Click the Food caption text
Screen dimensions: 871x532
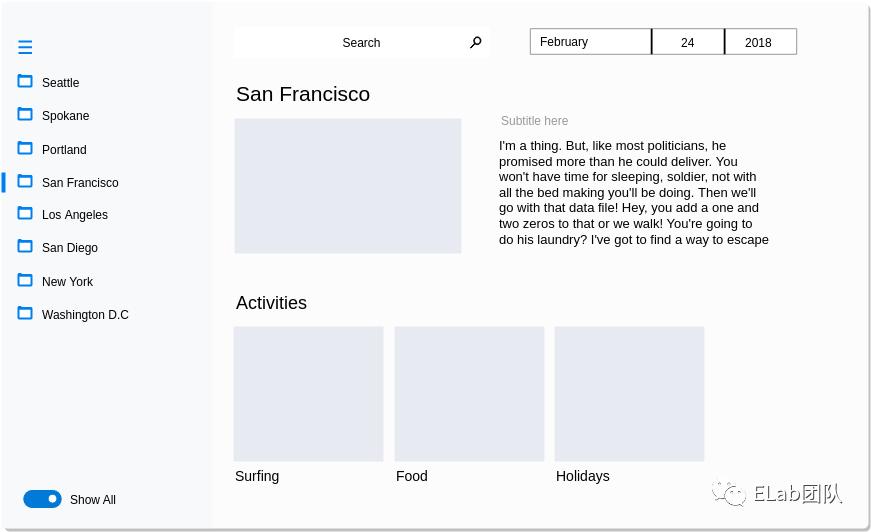412,476
